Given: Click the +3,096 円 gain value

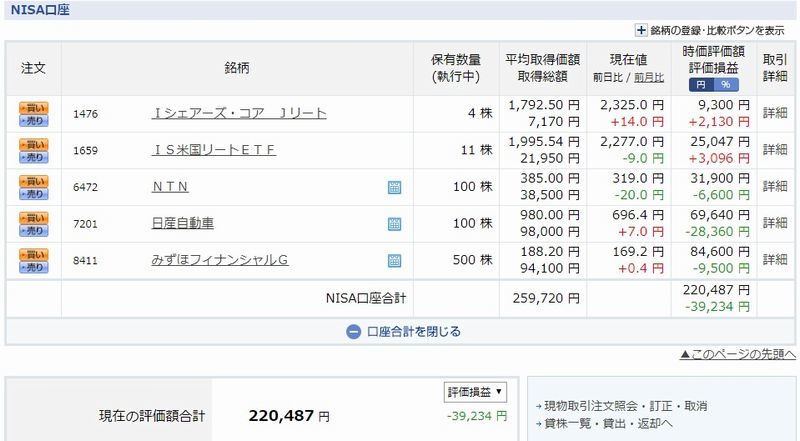Looking at the screenshot, I should click(719, 158).
